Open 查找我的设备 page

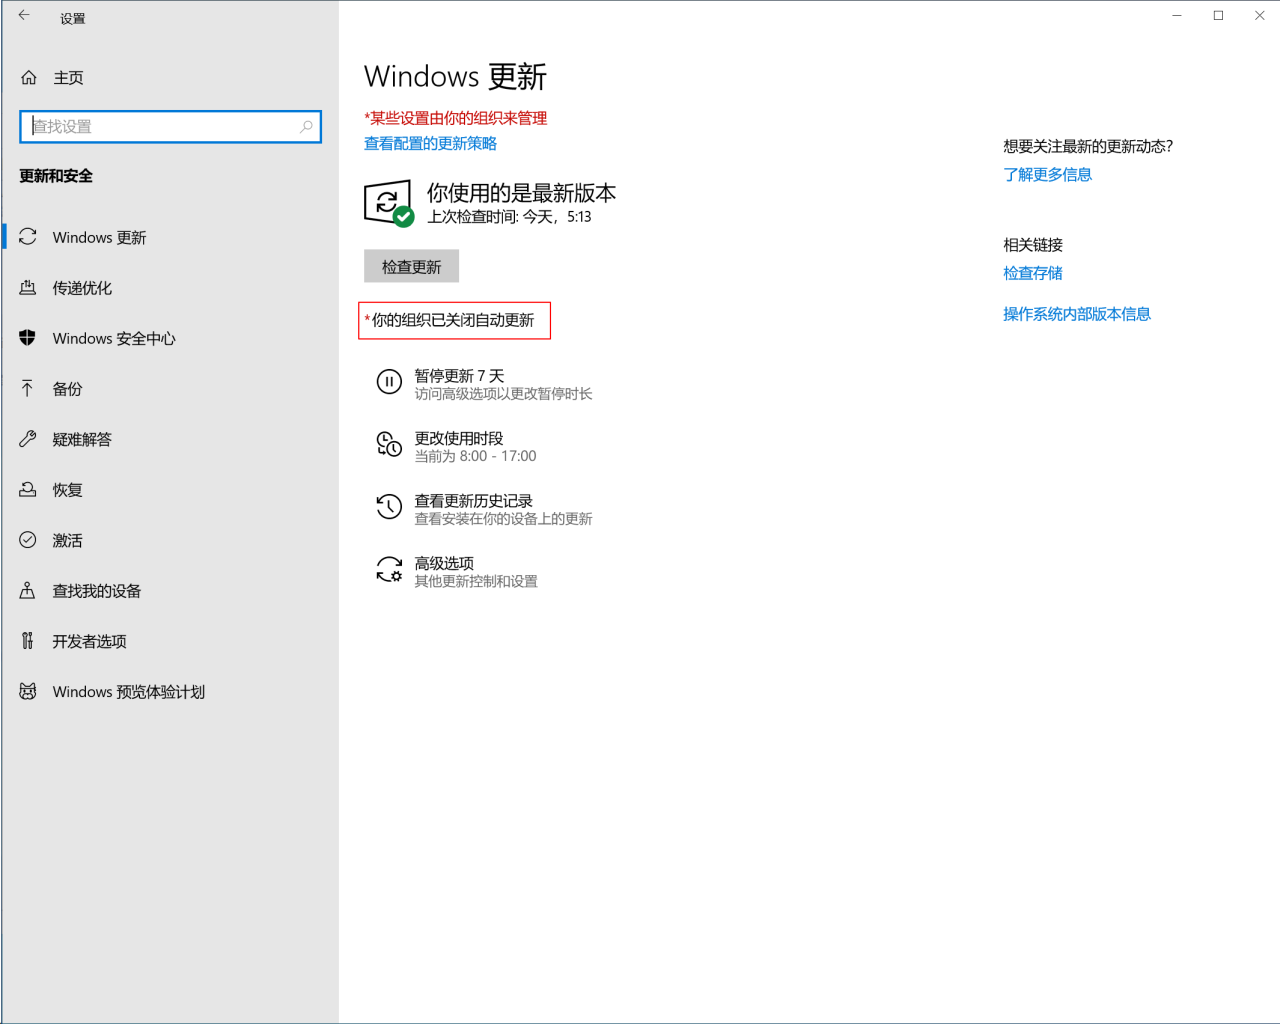[170, 591]
